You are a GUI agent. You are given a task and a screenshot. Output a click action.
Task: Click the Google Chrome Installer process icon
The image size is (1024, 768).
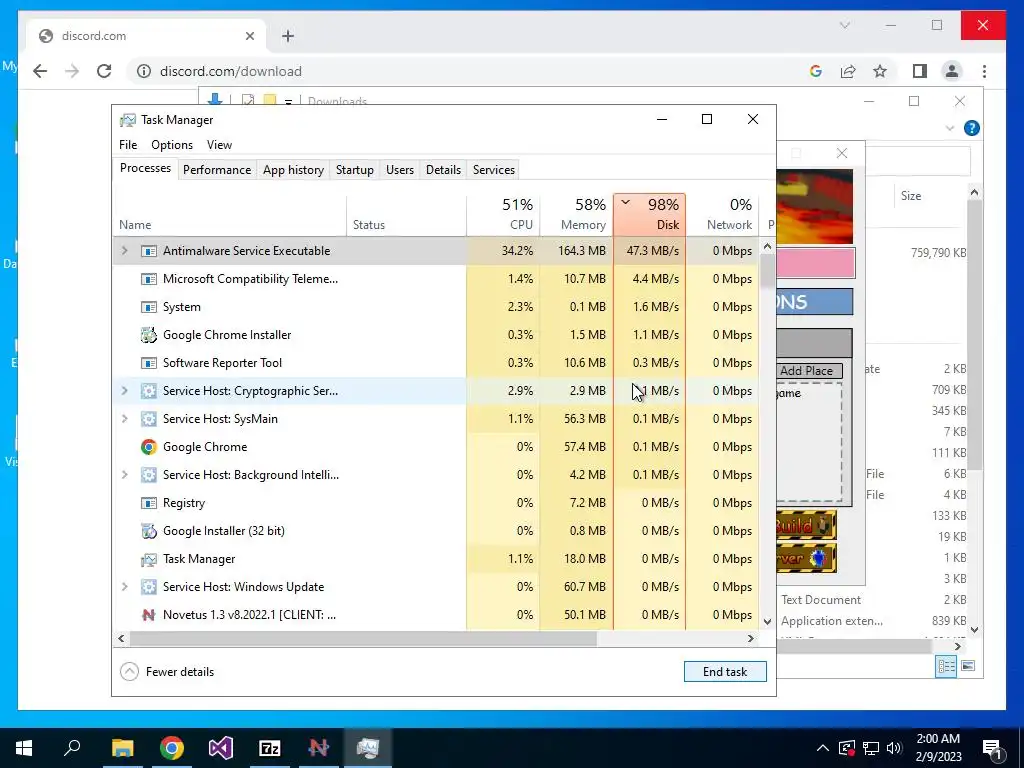pyautogui.click(x=149, y=335)
